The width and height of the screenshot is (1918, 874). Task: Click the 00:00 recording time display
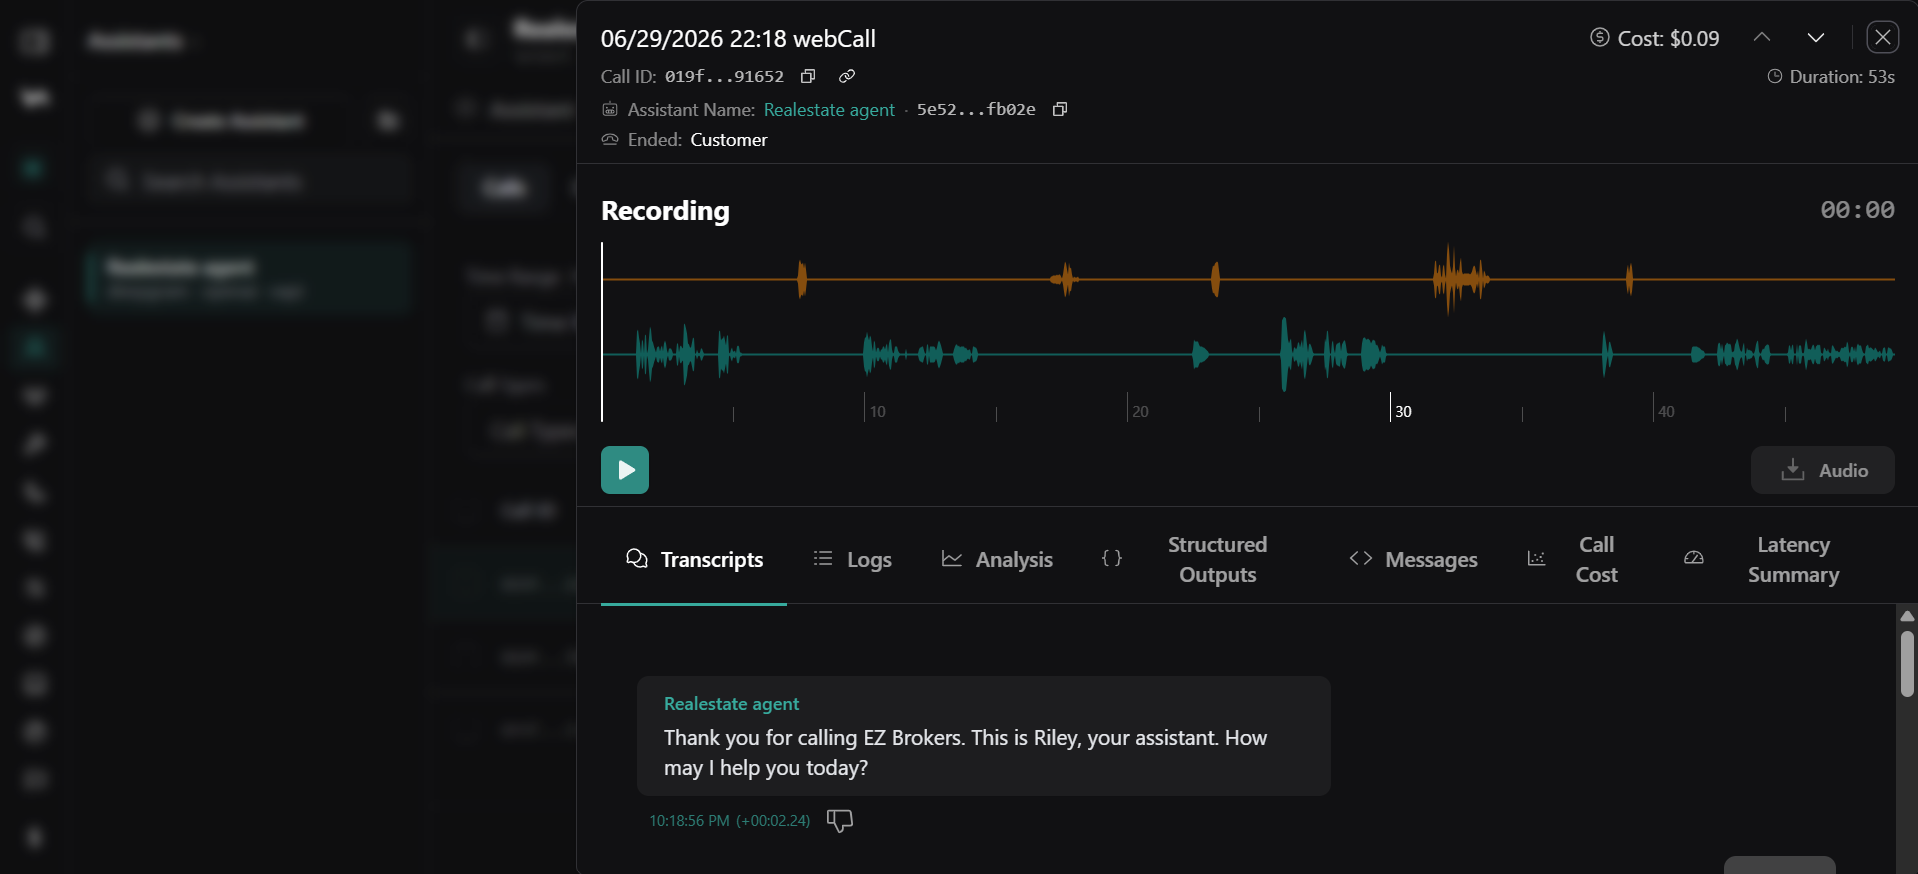[x=1857, y=210]
